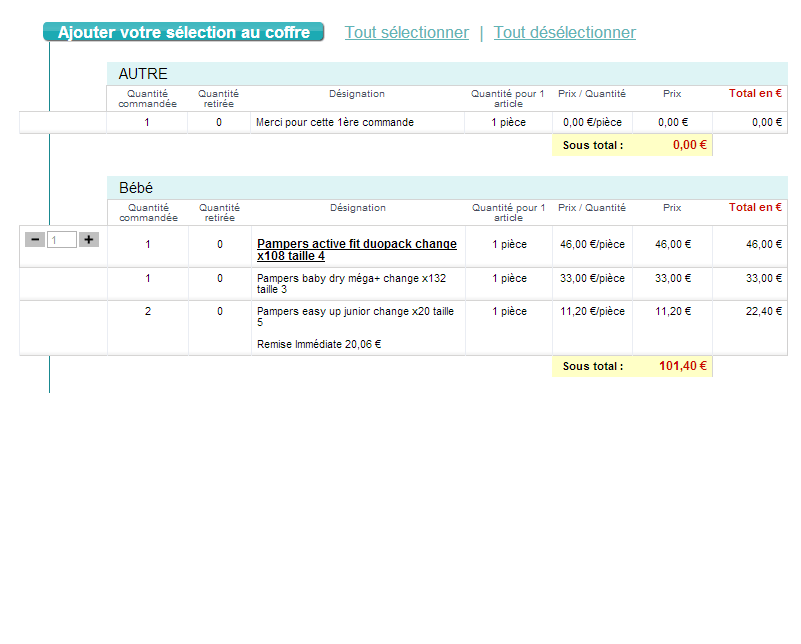This screenshot has width=801, height=644.
Task: Click 'Prix / Quantité' header in AUTRE table
Action: 591,94
